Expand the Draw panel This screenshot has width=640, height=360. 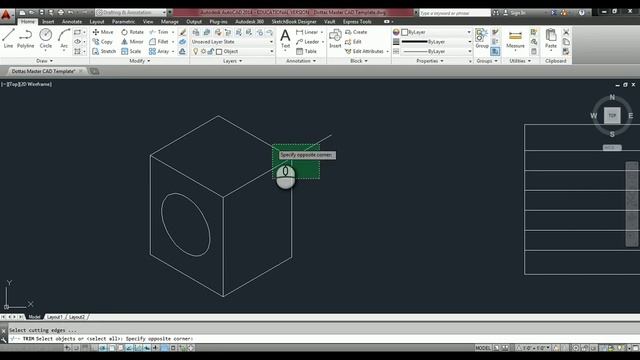44,61
